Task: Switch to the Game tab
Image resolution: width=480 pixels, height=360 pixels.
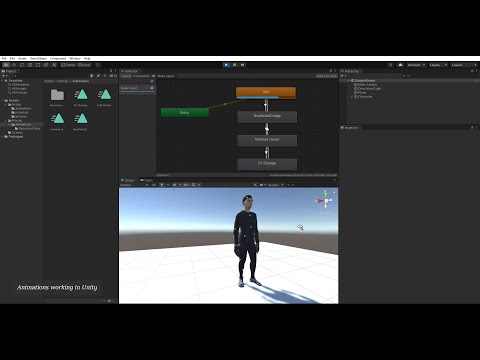Action: (x=146, y=180)
